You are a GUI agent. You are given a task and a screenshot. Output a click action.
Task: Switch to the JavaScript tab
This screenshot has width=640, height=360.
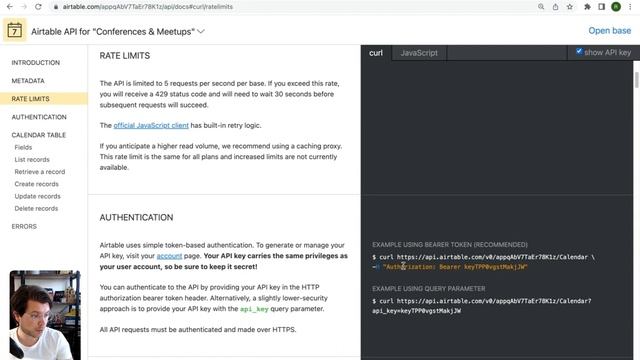[419, 53]
